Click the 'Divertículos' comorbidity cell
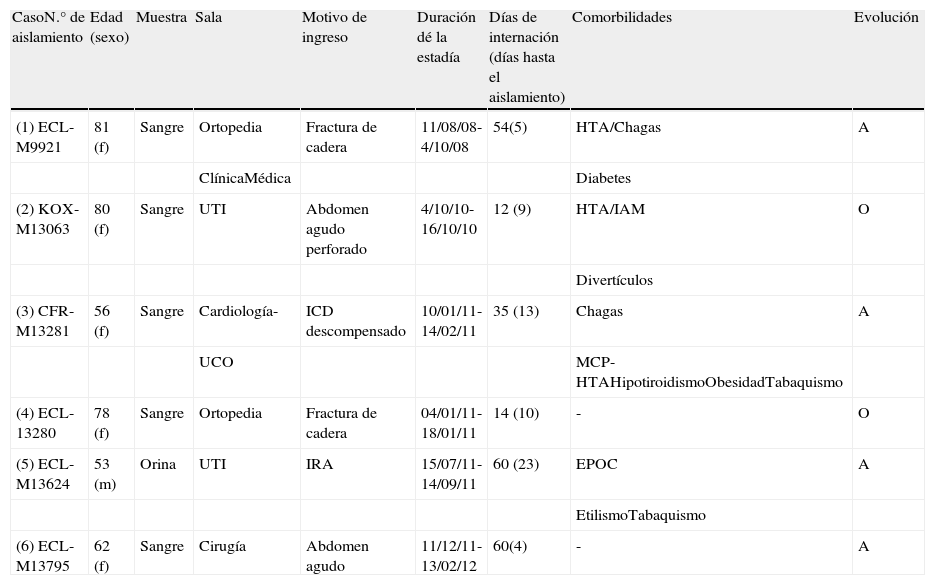The width and height of the screenshot is (935, 585). coord(614,280)
